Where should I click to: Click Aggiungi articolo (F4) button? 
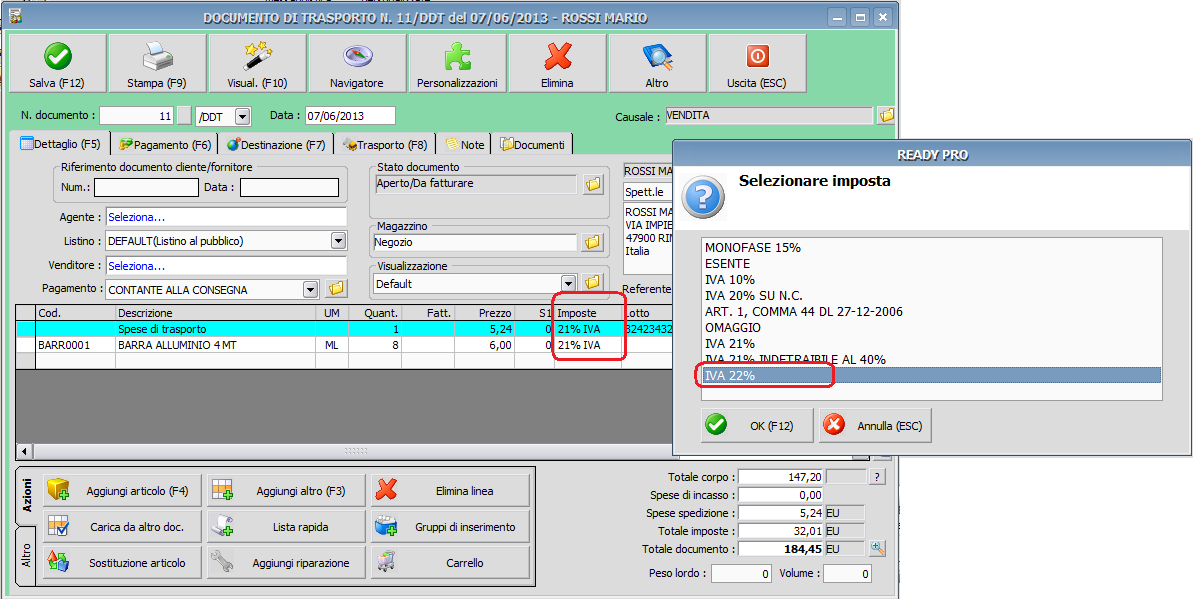[123, 491]
